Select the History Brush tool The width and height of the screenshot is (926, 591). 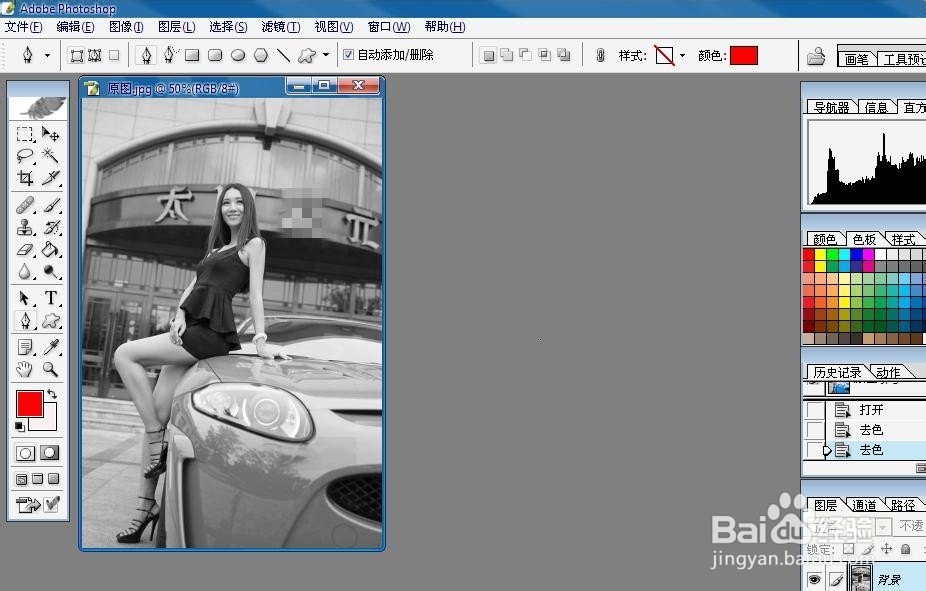(51, 227)
